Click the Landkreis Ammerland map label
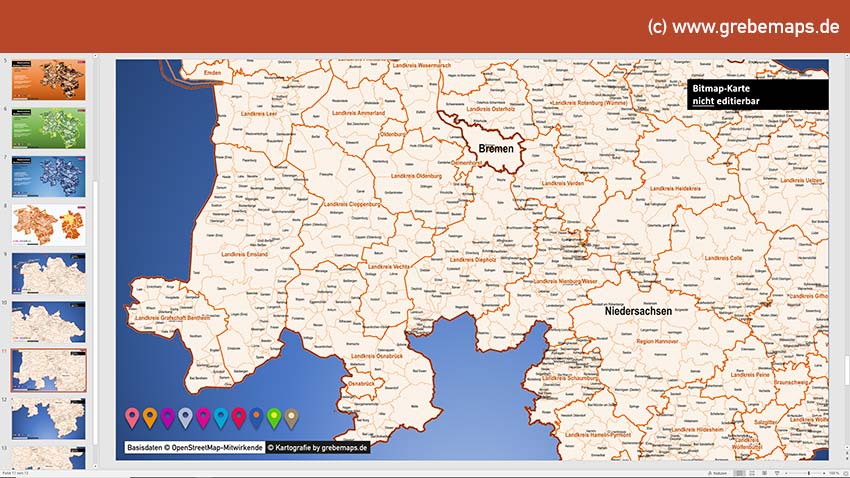Viewport: 850px width, 478px height. (x=358, y=113)
